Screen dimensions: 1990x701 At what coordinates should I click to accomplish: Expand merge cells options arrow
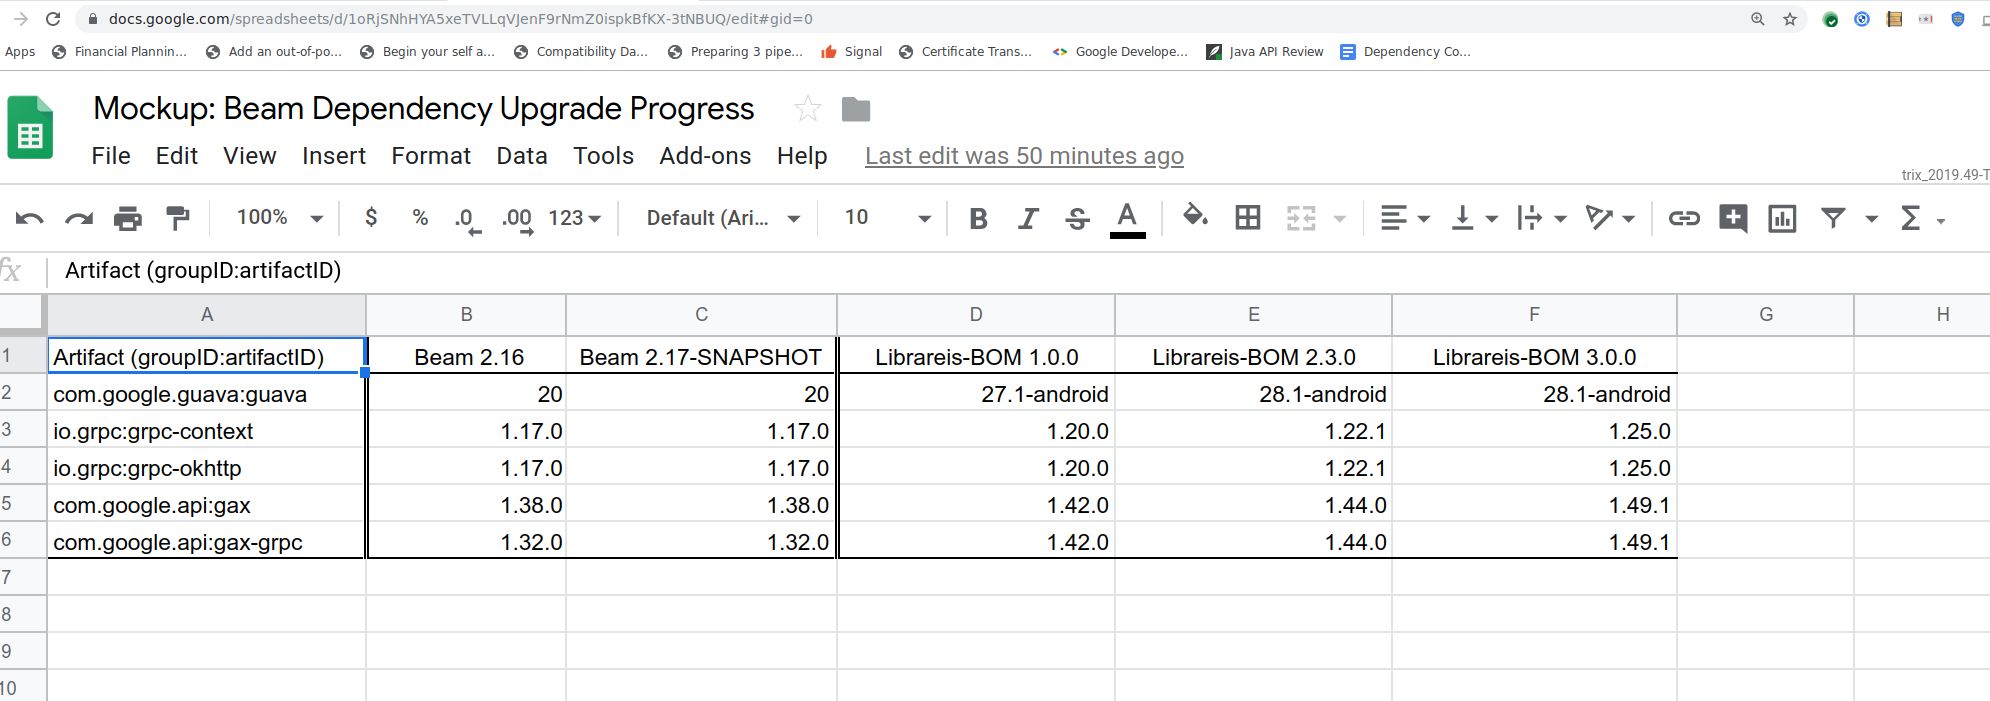[x=1340, y=219]
